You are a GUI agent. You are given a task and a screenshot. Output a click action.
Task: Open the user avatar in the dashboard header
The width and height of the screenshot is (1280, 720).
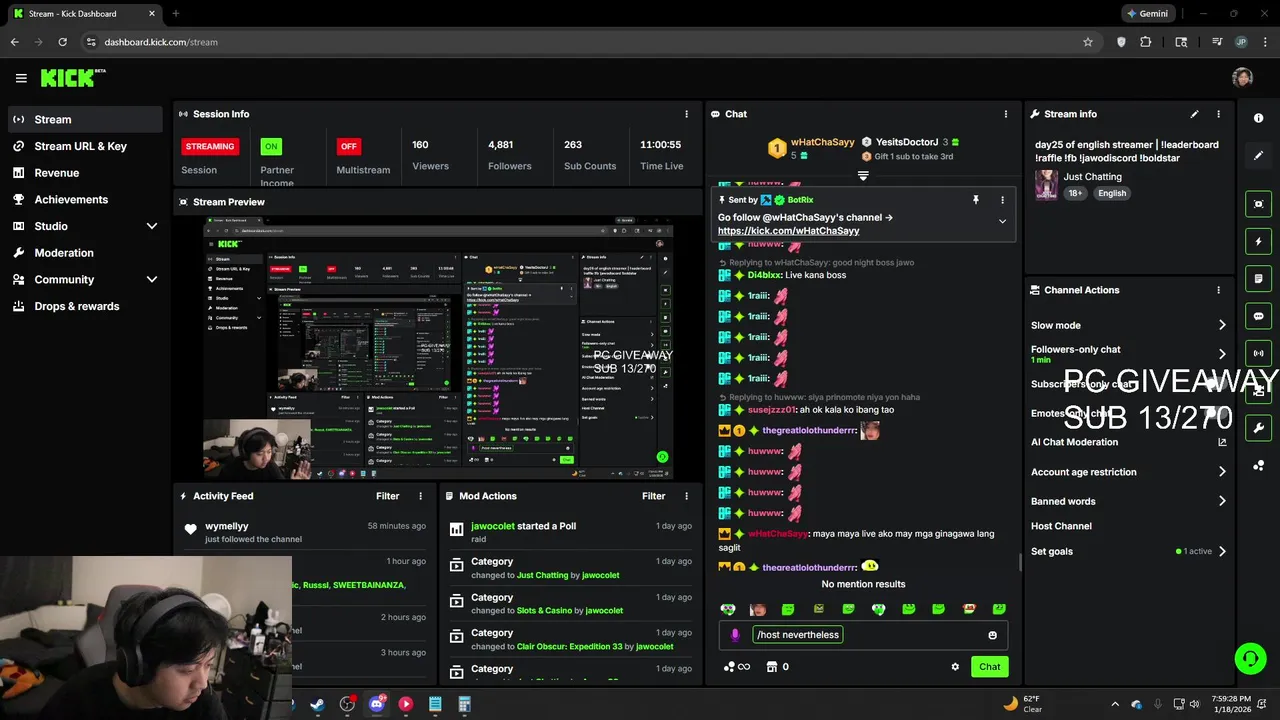(x=1242, y=78)
